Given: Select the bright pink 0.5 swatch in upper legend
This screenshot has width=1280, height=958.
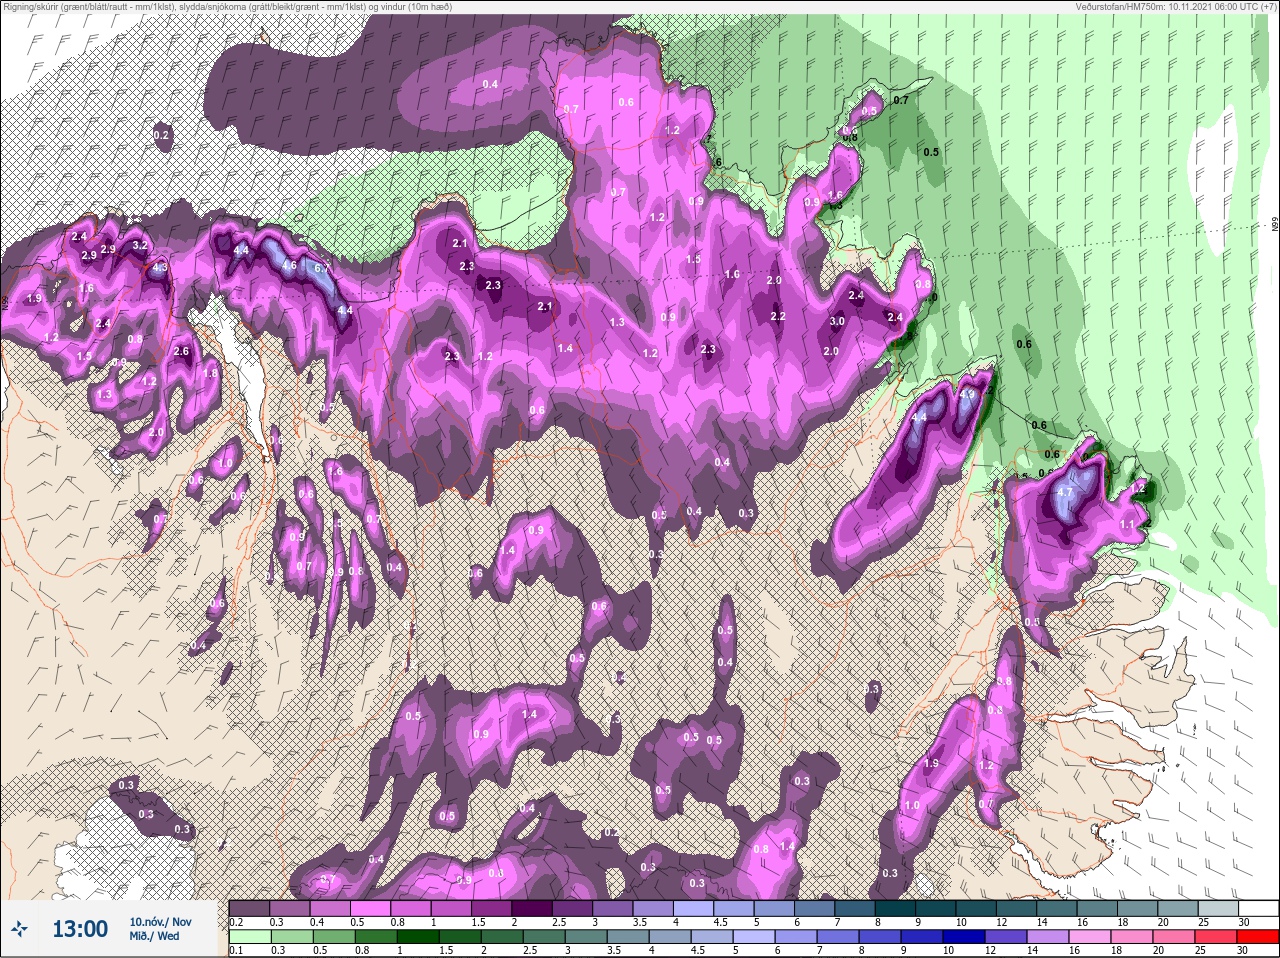Looking at the screenshot, I should (x=372, y=908).
